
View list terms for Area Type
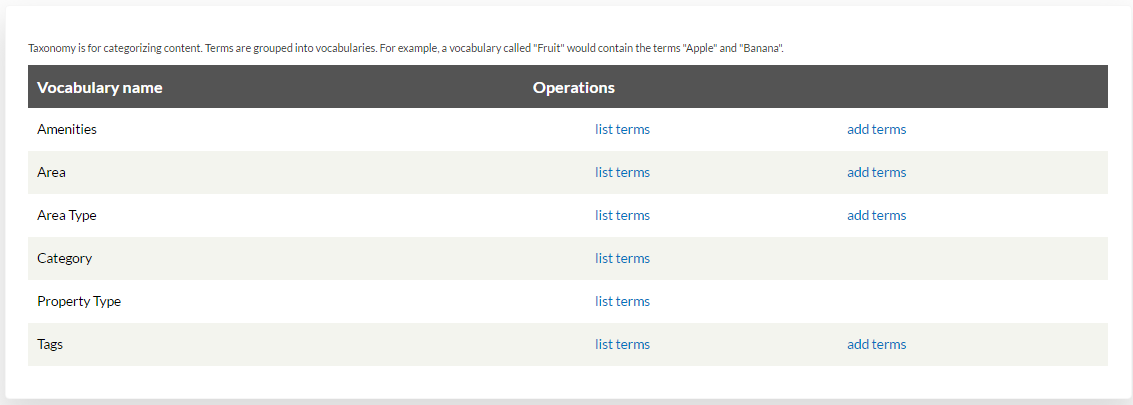click(x=622, y=216)
